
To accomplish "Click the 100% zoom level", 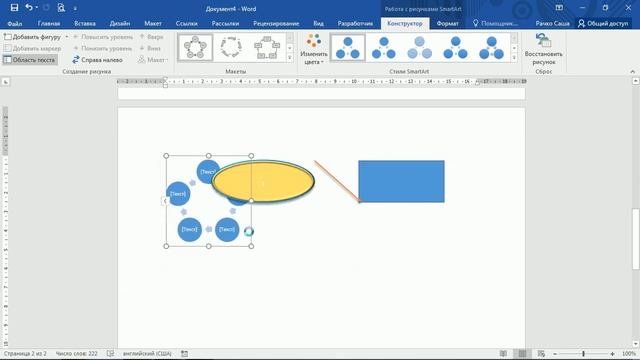I will point(629,354).
